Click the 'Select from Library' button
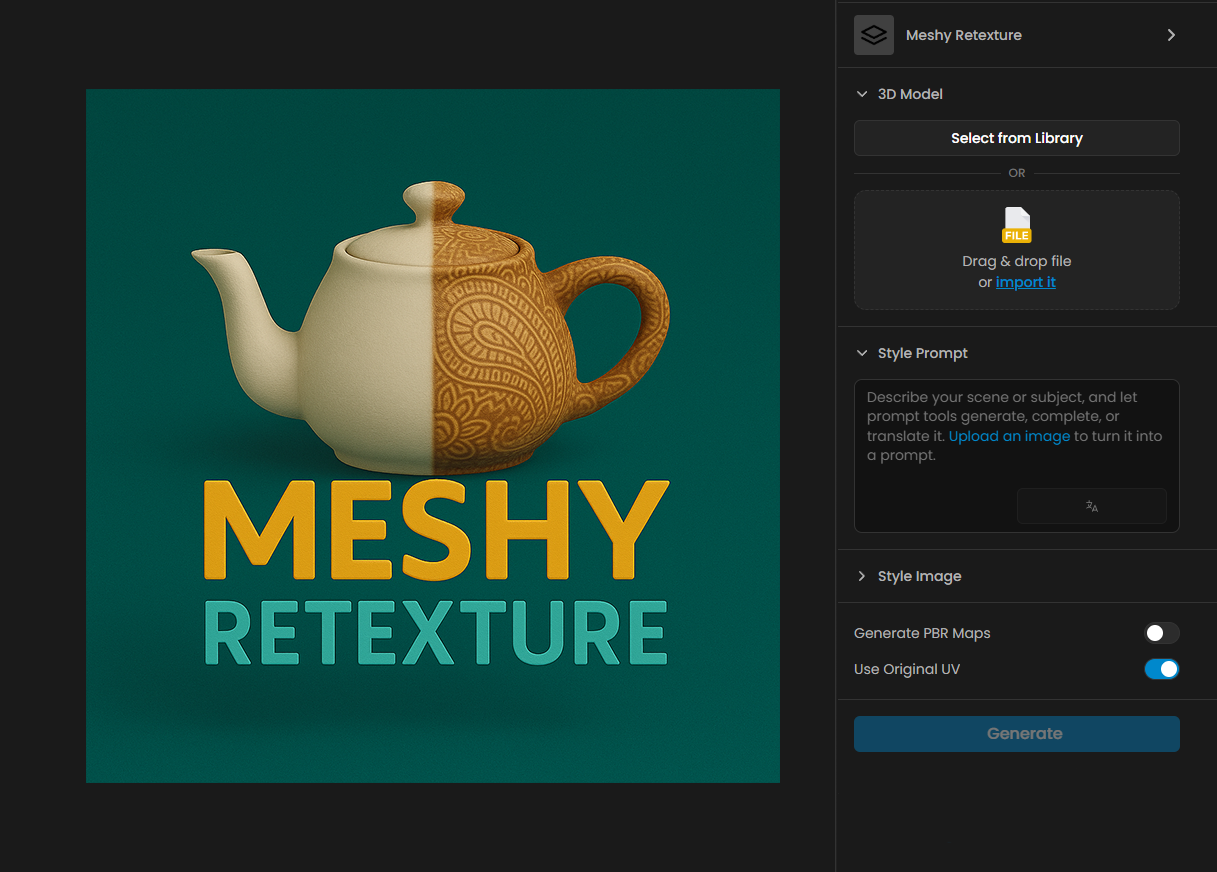The image size is (1217, 872). point(1016,138)
